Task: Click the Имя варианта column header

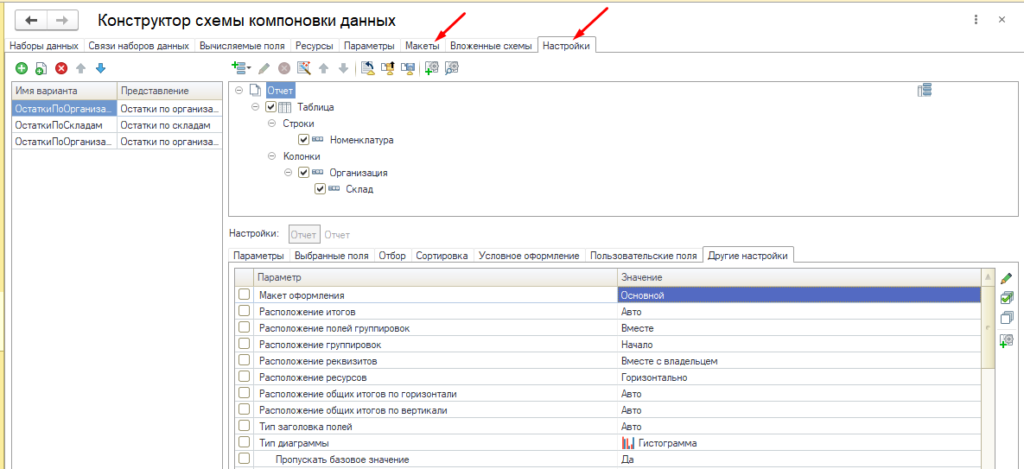Action: (65, 91)
